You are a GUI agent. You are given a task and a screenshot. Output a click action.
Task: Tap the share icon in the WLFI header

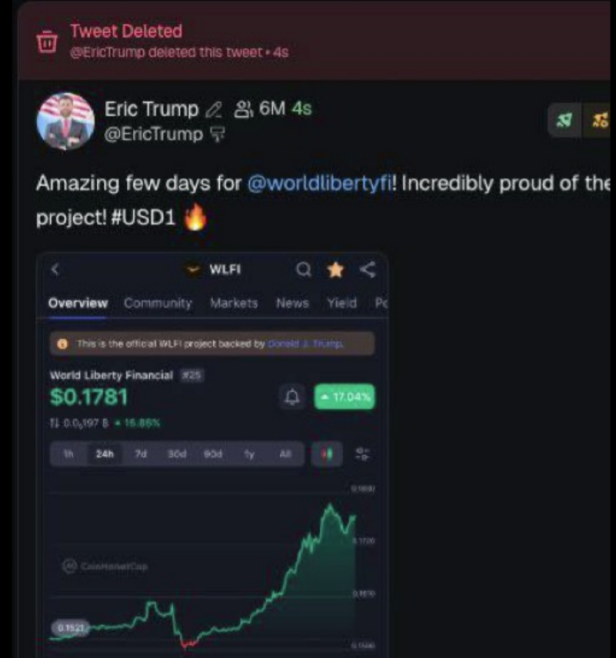[x=367, y=269]
